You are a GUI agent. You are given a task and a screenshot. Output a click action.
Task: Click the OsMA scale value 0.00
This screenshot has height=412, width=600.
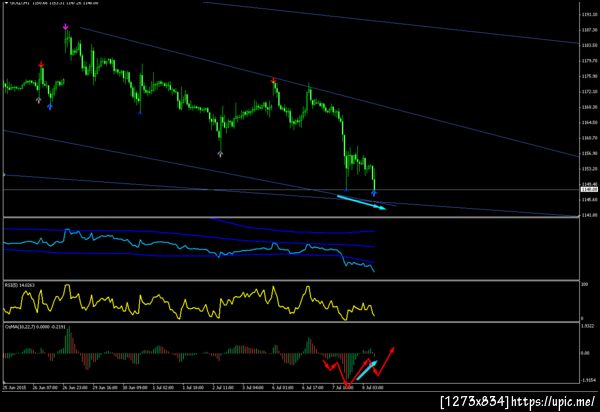[x=585, y=353]
